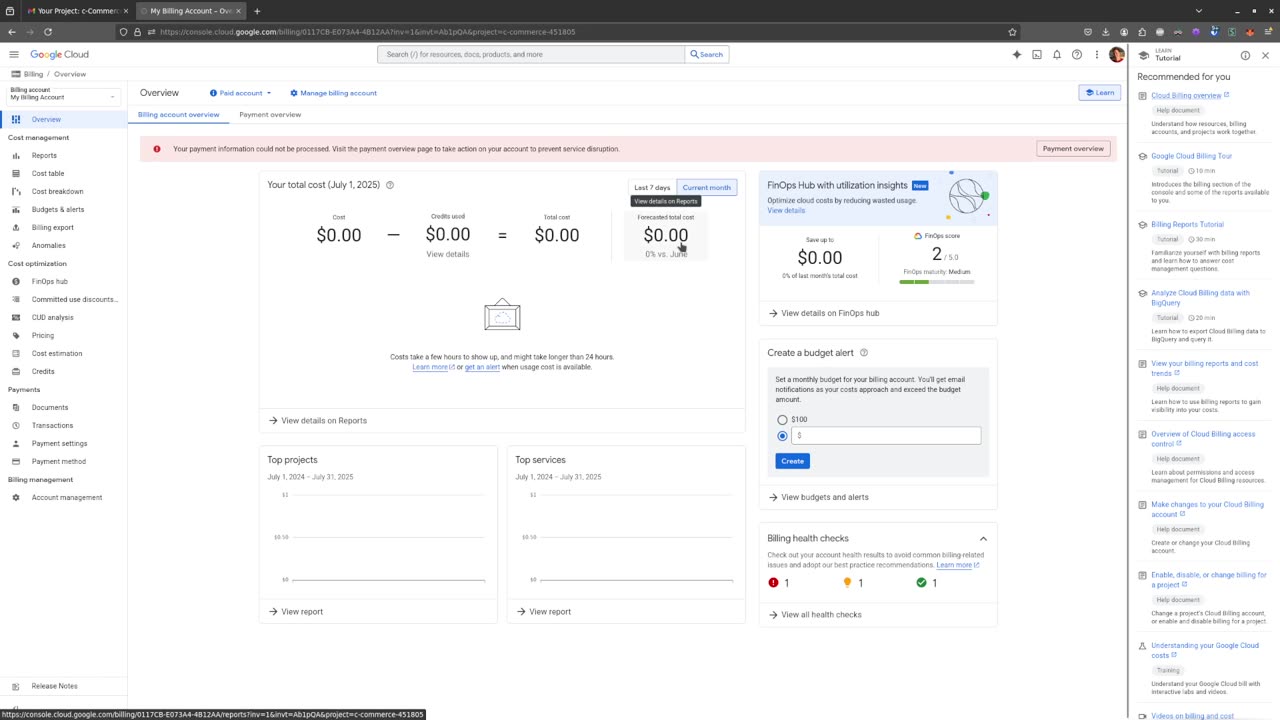Expand the Paid account dropdown
The height and width of the screenshot is (720, 1280).
point(241,93)
